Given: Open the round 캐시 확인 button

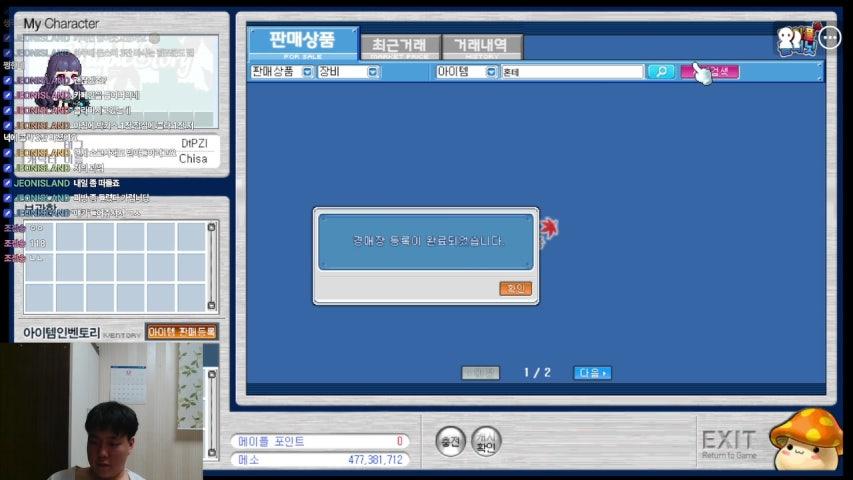Looking at the screenshot, I should click(x=485, y=441).
